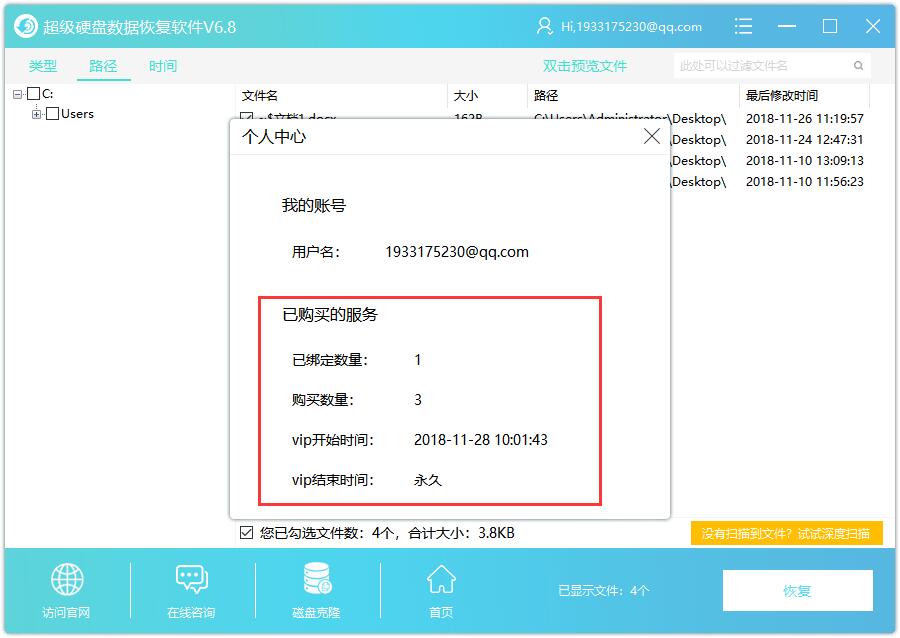Click the 恢复 recover button
Viewport: 900px width, 638px height.
(797, 591)
